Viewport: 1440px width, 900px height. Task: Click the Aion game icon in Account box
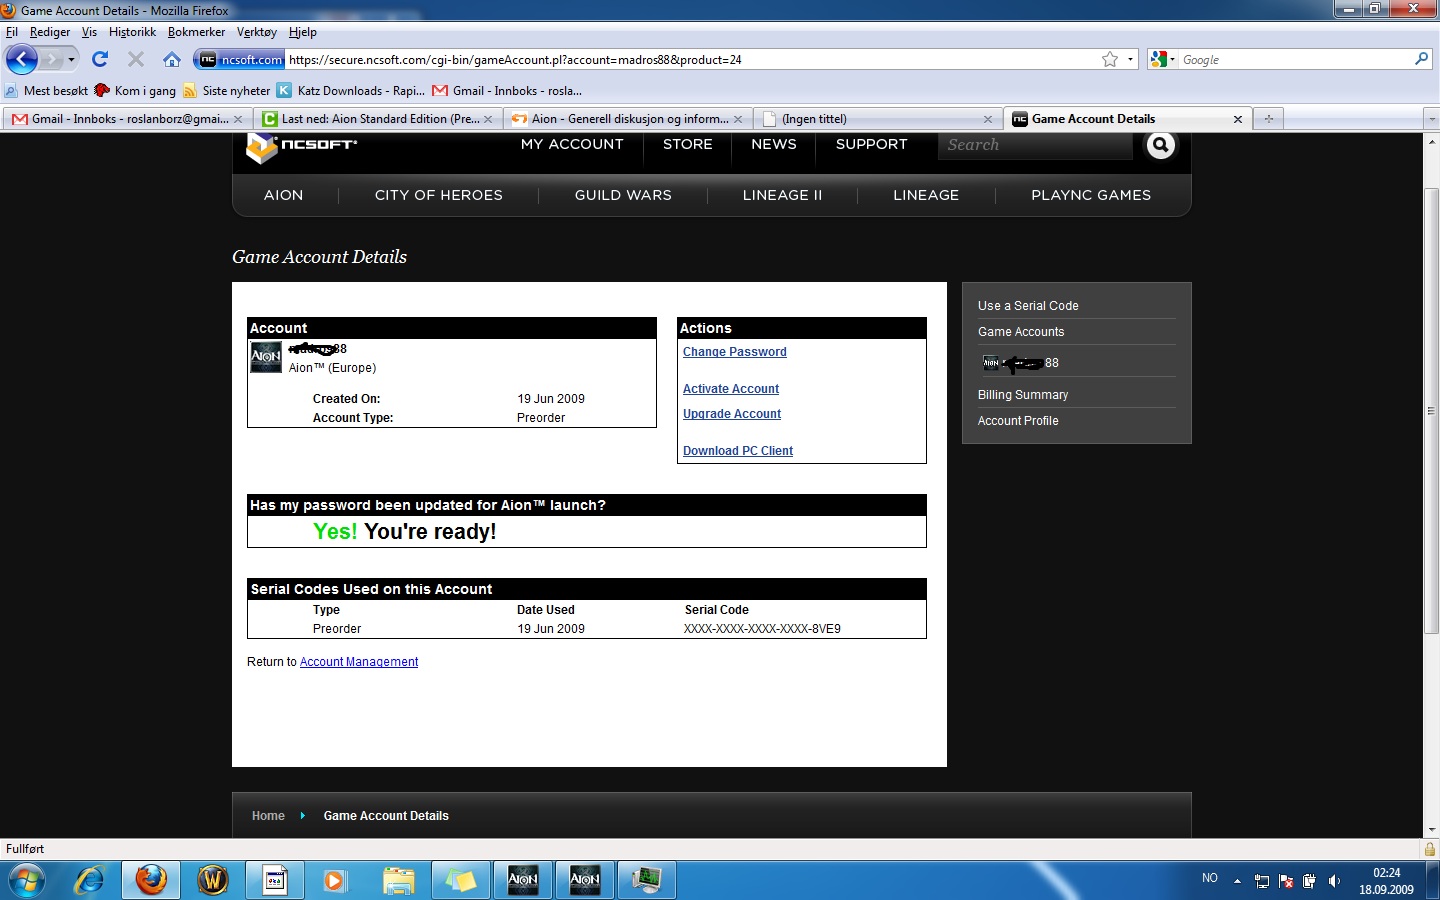click(x=266, y=356)
